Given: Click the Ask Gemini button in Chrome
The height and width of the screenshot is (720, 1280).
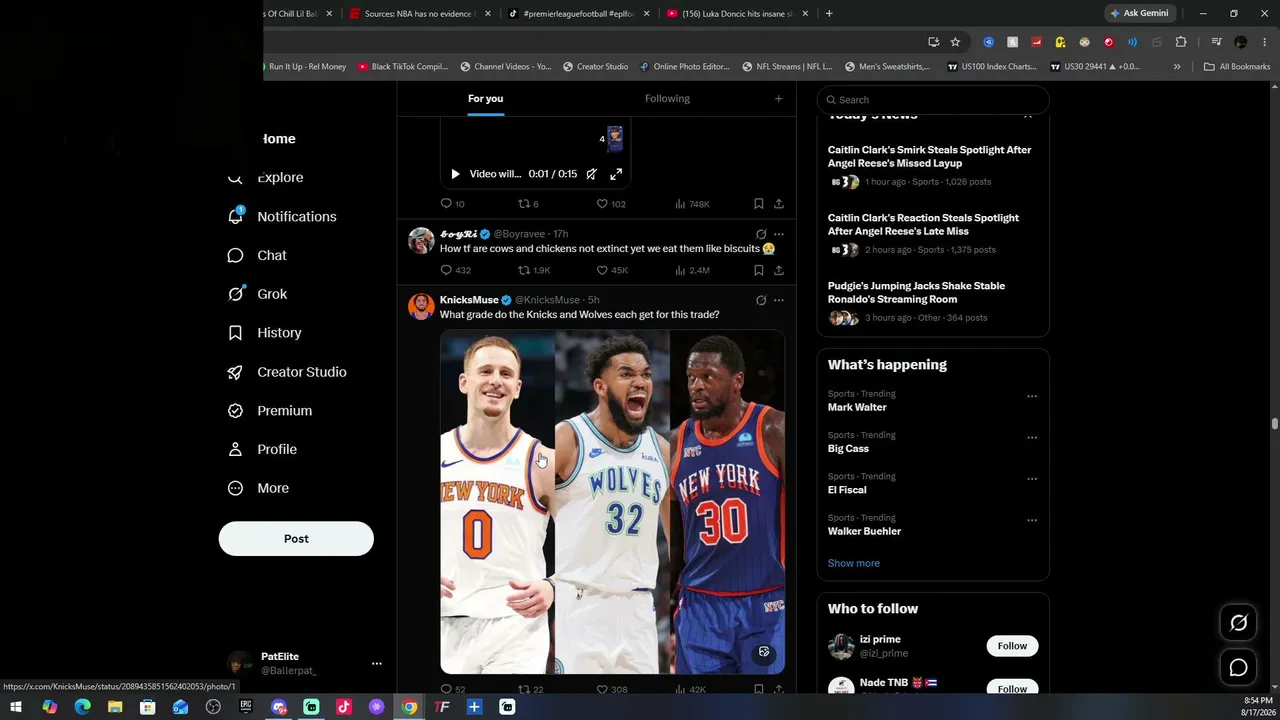Looking at the screenshot, I should [1139, 13].
